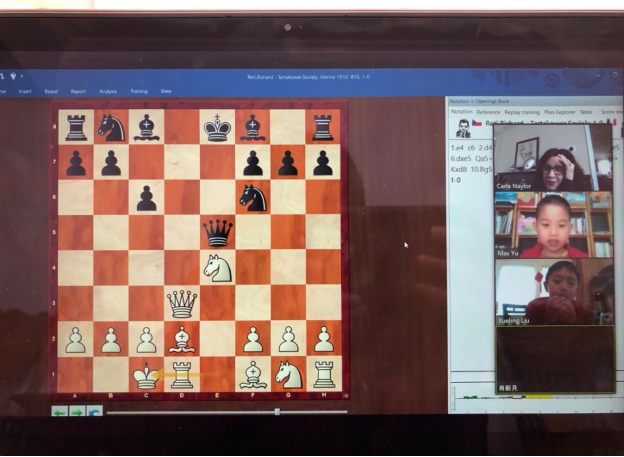The image size is (624, 457).
Task: Move the game position slider handle
Action: click(277, 412)
